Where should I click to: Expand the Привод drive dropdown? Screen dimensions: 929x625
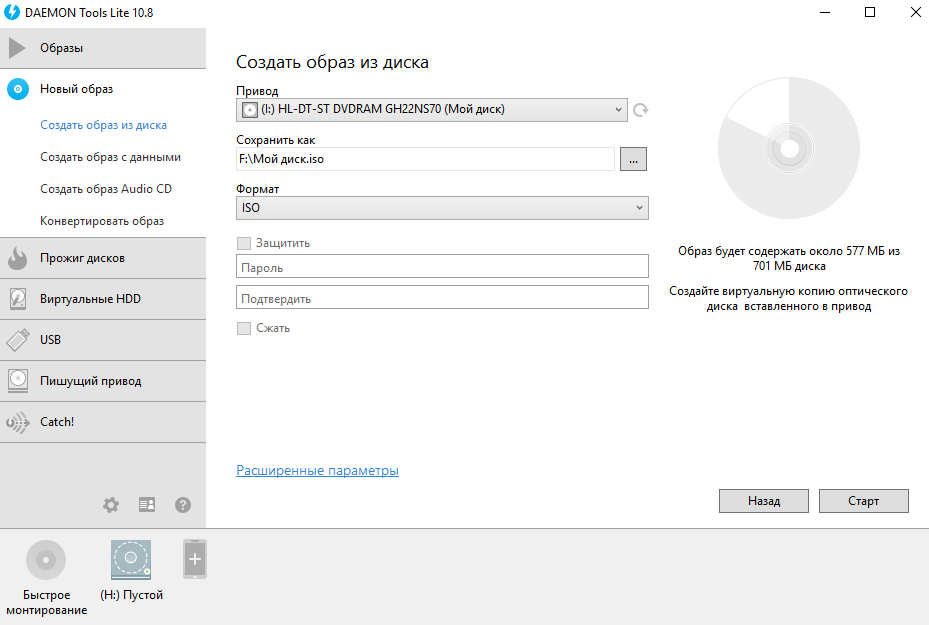432,110
